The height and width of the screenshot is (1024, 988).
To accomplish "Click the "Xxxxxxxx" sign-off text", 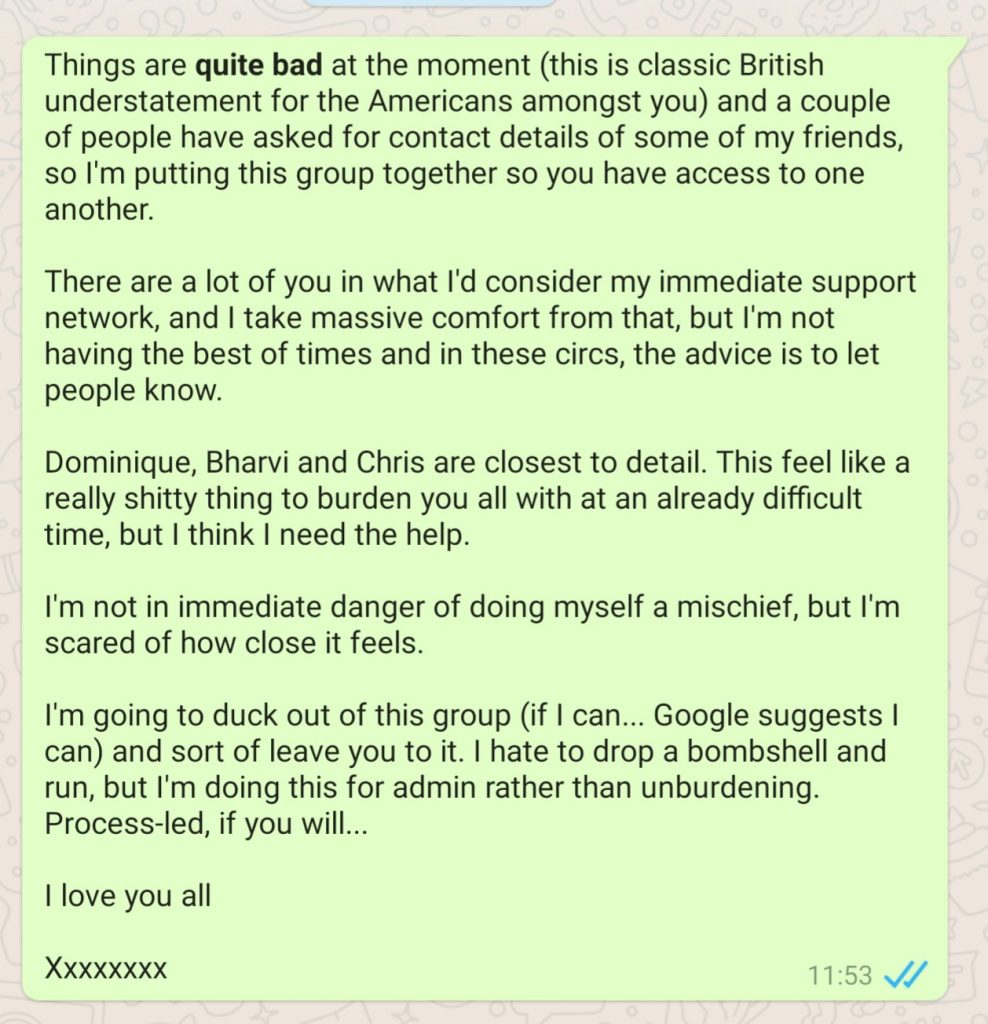I will pos(106,967).
